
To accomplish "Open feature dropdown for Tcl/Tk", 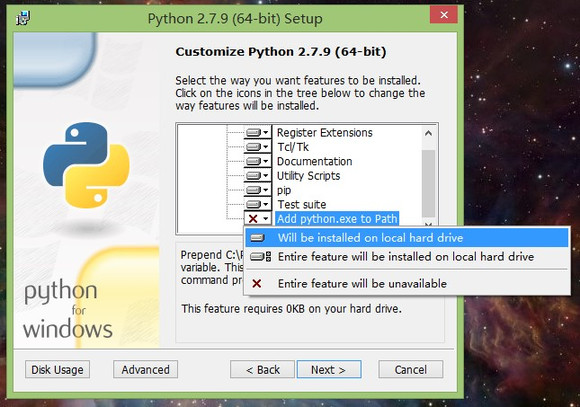I will pyautogui.click(x=257, y=147).
